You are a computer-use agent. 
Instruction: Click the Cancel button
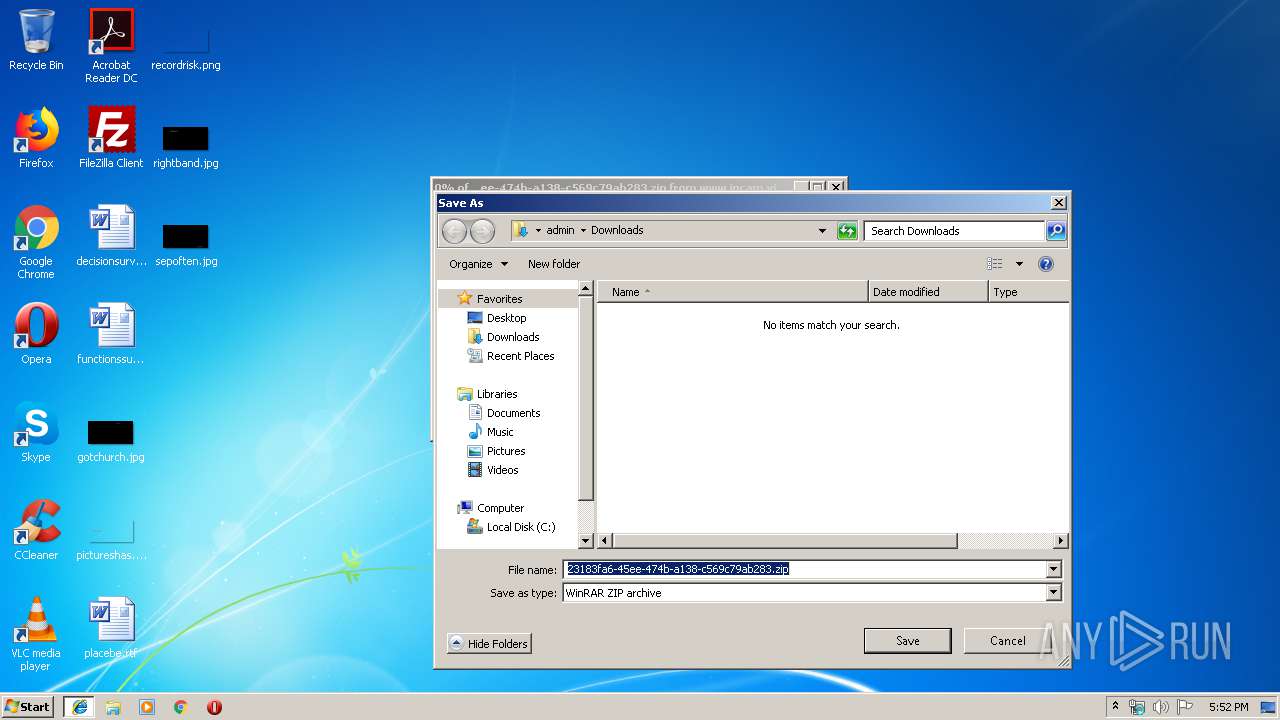click(x=1007, y=641)
